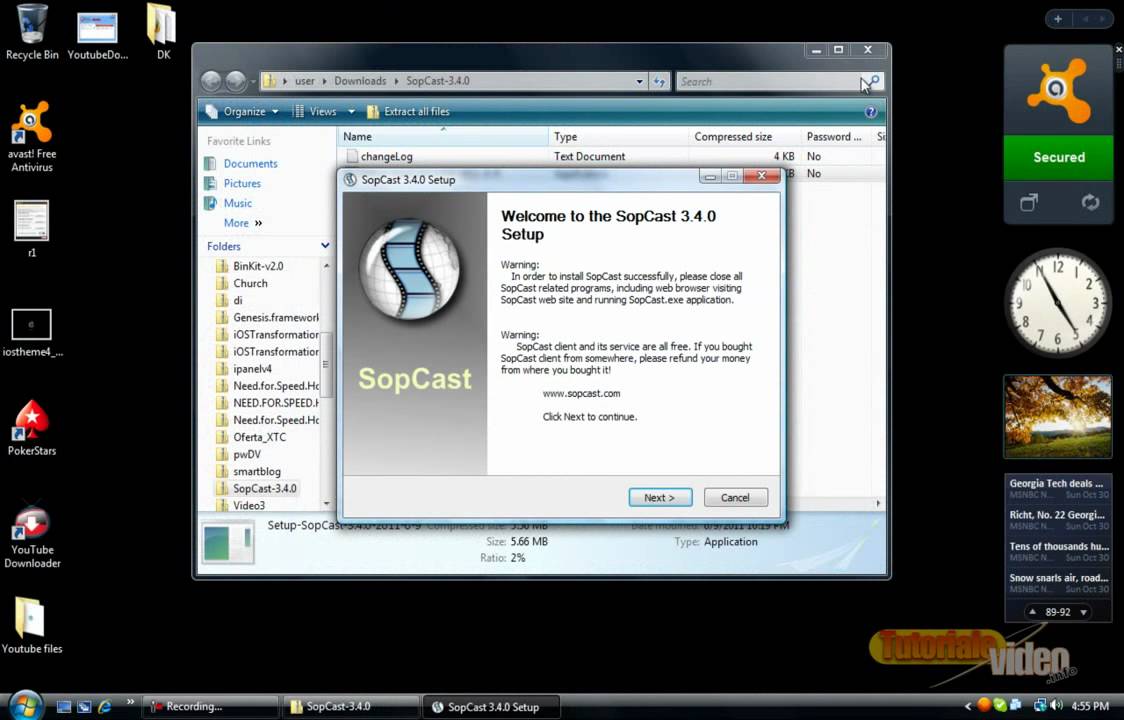Click the Downloads breadcrumb segment

[360, 81]
